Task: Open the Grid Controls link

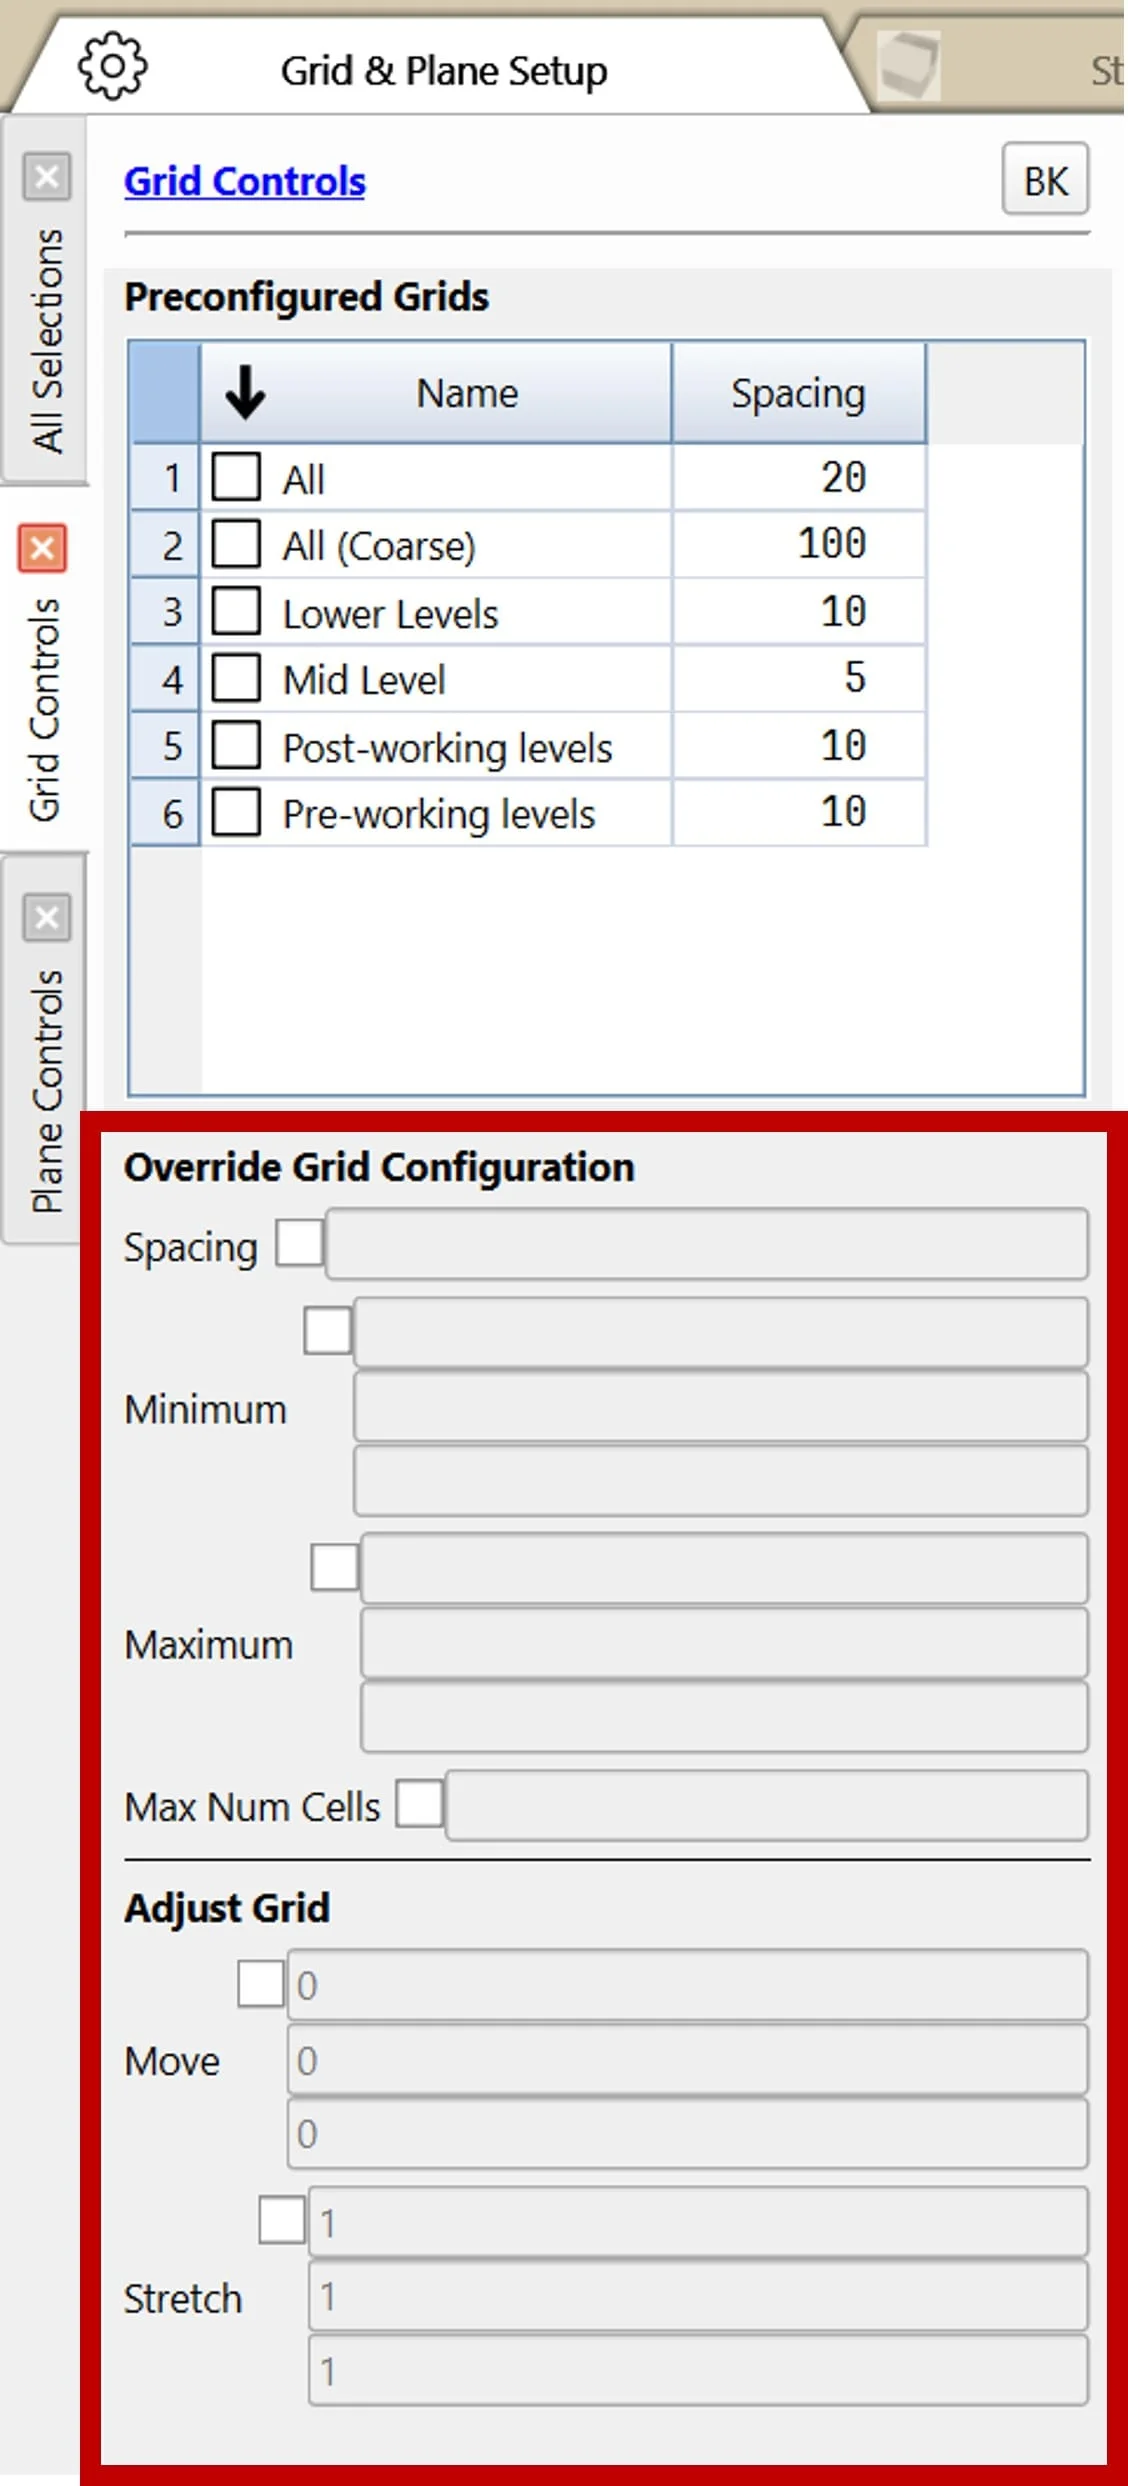Action: pyautogui.click(x=243, y=181)
